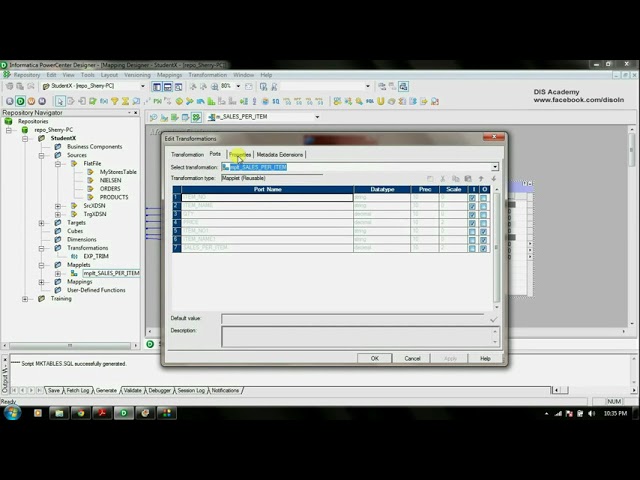Open the Source Analyzer workspace tool
Screen dimensions: 640x480
pyautogui.click(x=153, y=117)
